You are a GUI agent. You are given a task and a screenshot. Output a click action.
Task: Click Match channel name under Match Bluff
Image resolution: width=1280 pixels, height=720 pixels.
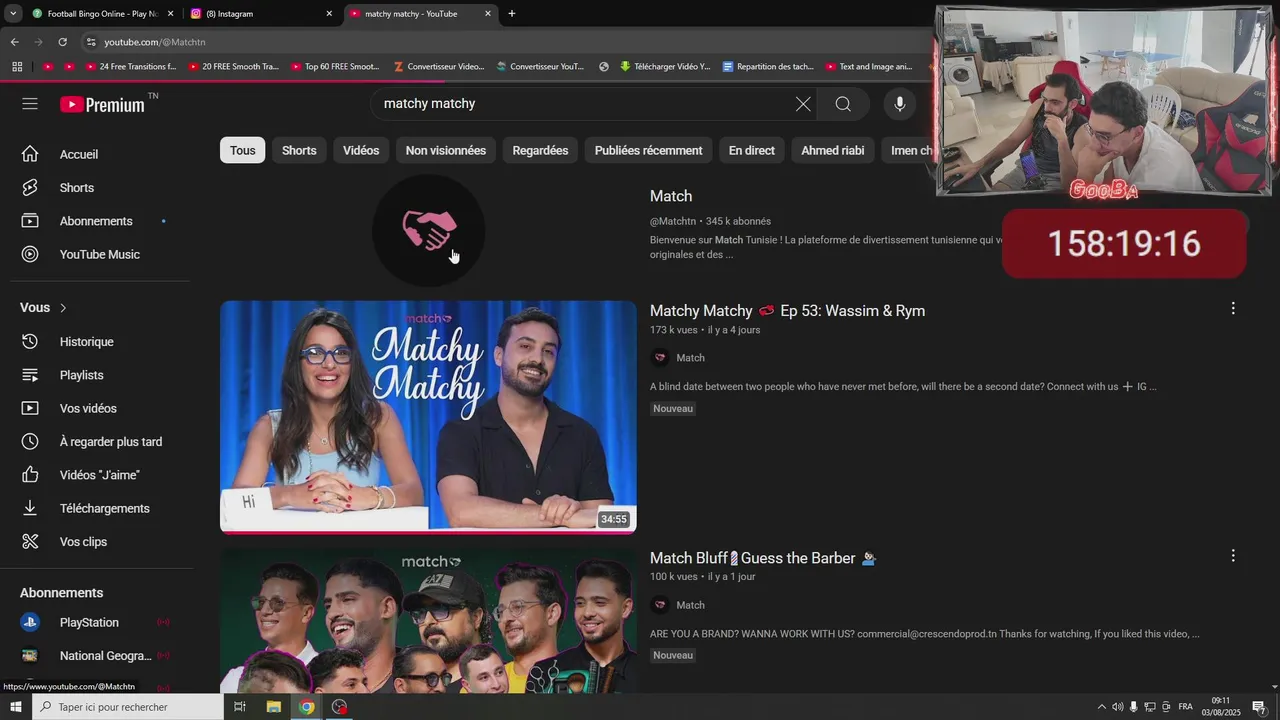(690, 605)
